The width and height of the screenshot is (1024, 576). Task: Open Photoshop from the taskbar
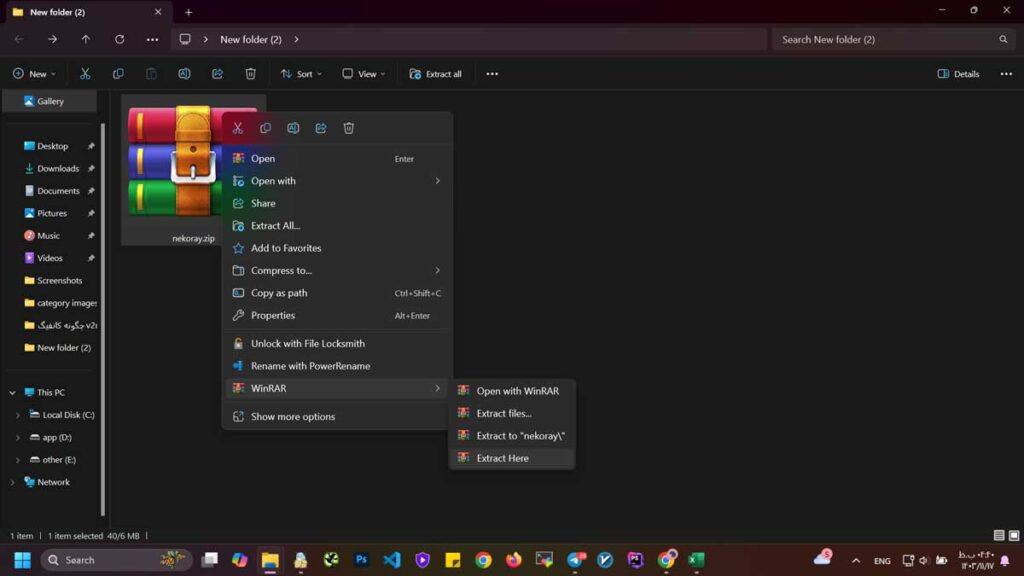click(362, 560)
